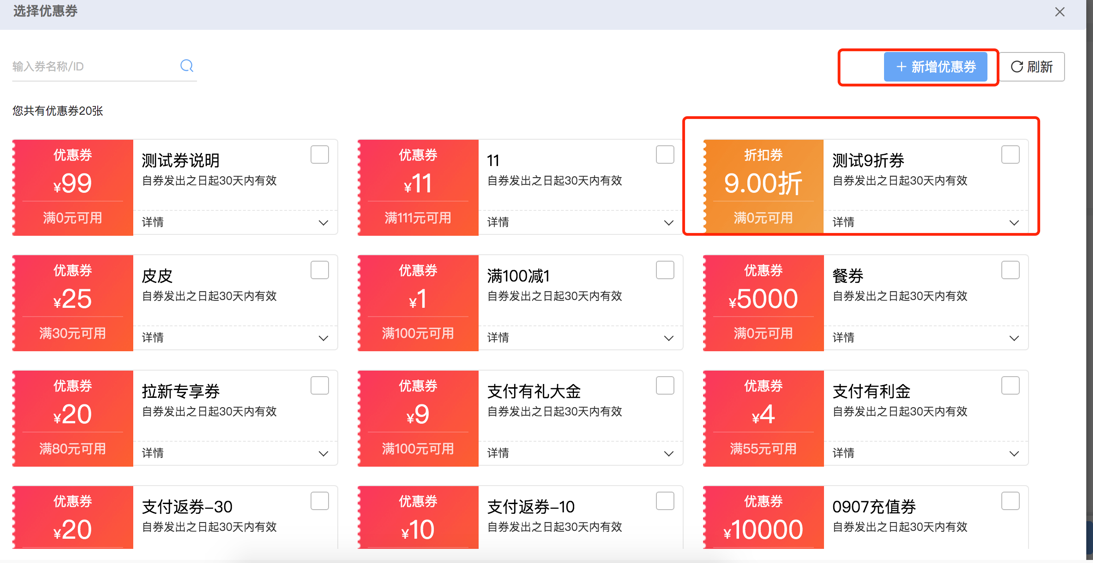Select the 测试9折券 discount coupon checkbox

(1010, 155)
